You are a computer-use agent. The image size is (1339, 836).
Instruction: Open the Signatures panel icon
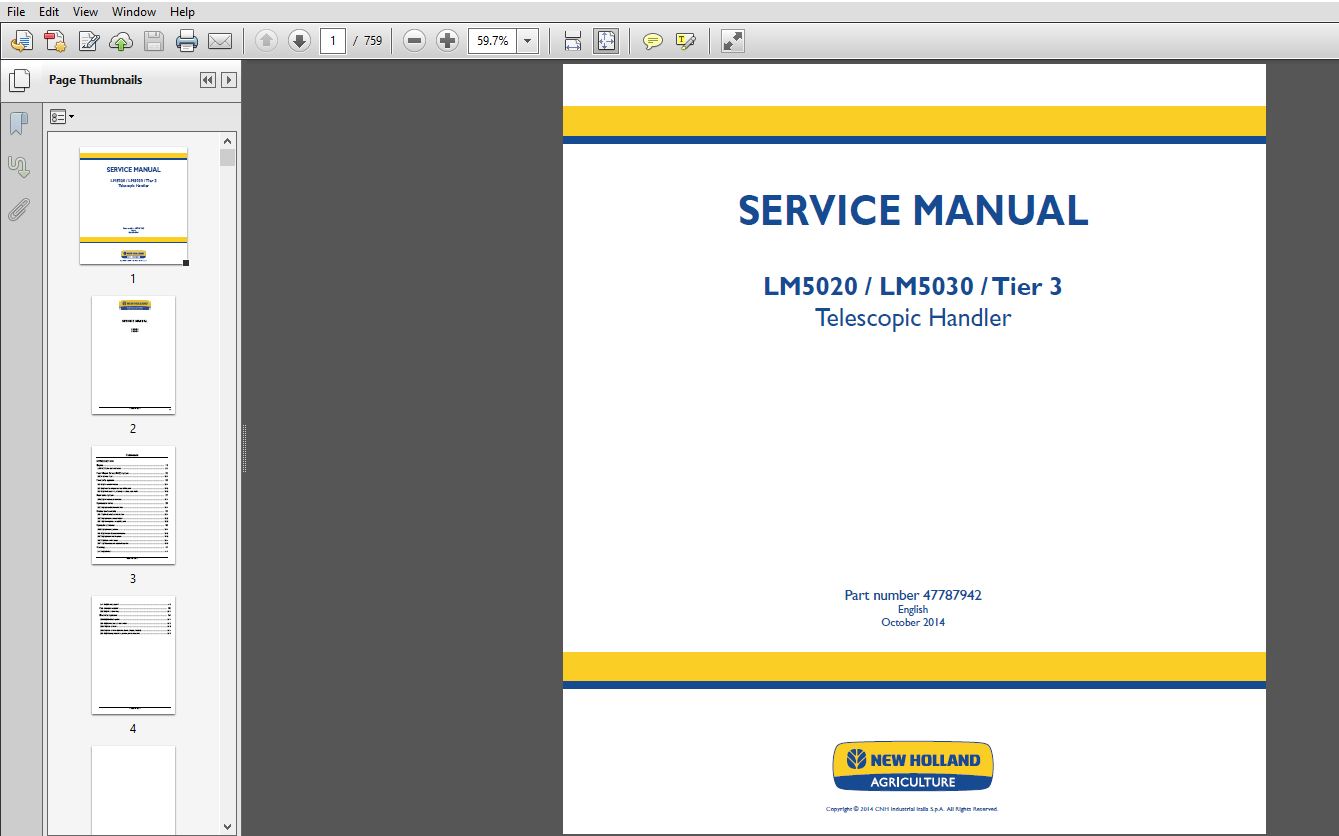pyautogui.click(x=19, y=166)
